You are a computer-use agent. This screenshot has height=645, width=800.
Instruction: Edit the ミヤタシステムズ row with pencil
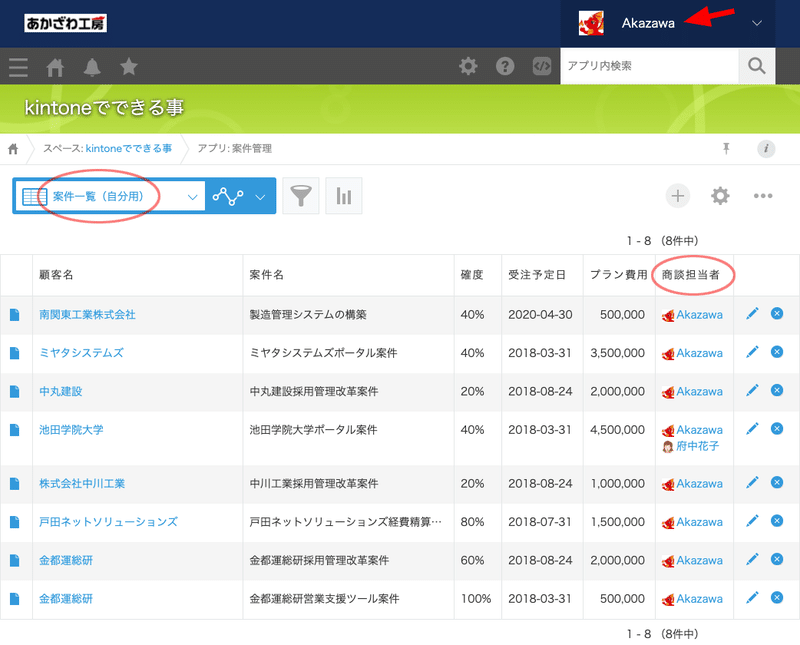point(752,352)
